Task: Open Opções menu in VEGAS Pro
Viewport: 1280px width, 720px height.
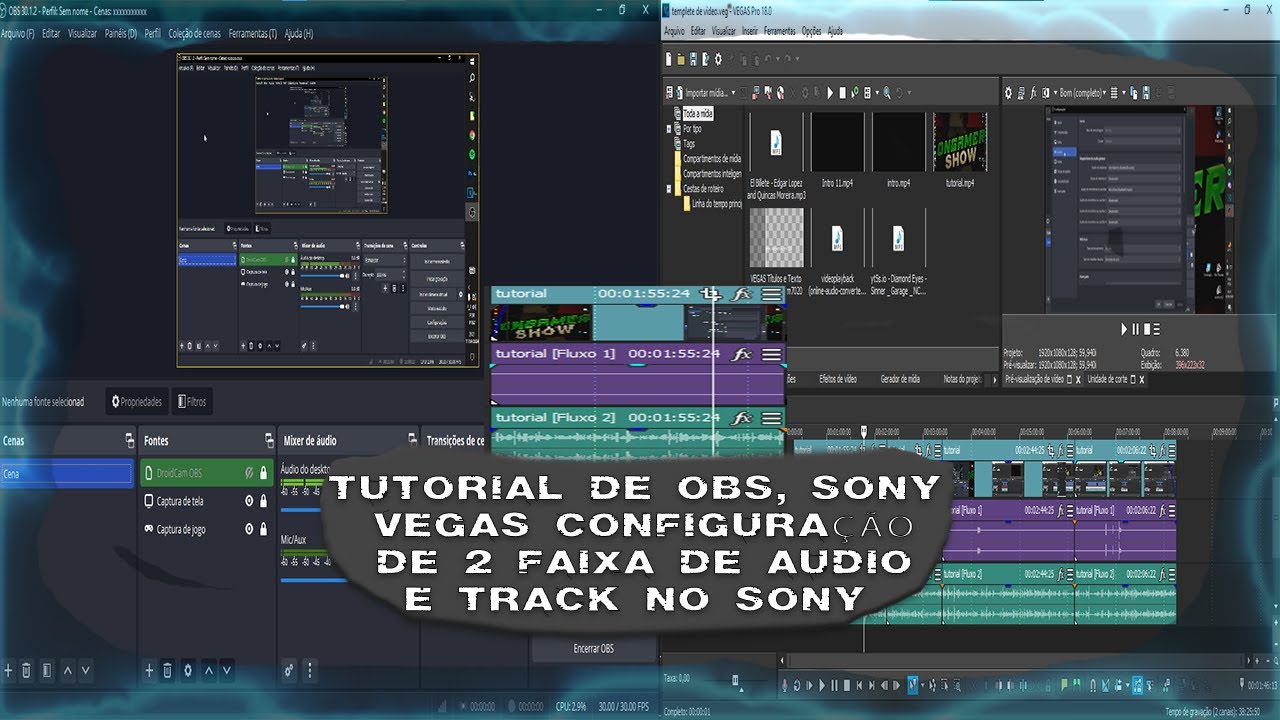Action: point(811,31)
